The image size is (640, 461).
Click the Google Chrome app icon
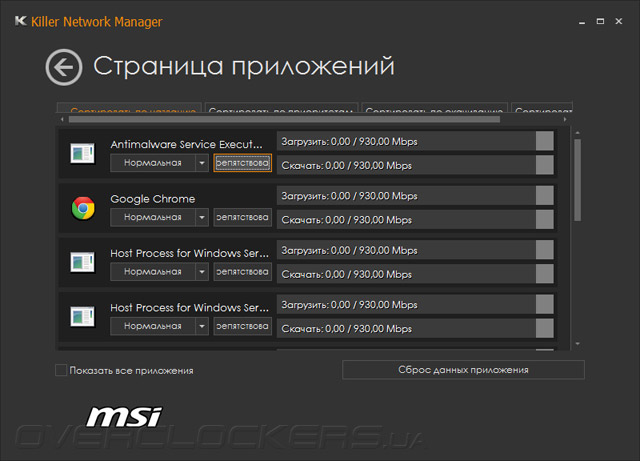[83, 208]
